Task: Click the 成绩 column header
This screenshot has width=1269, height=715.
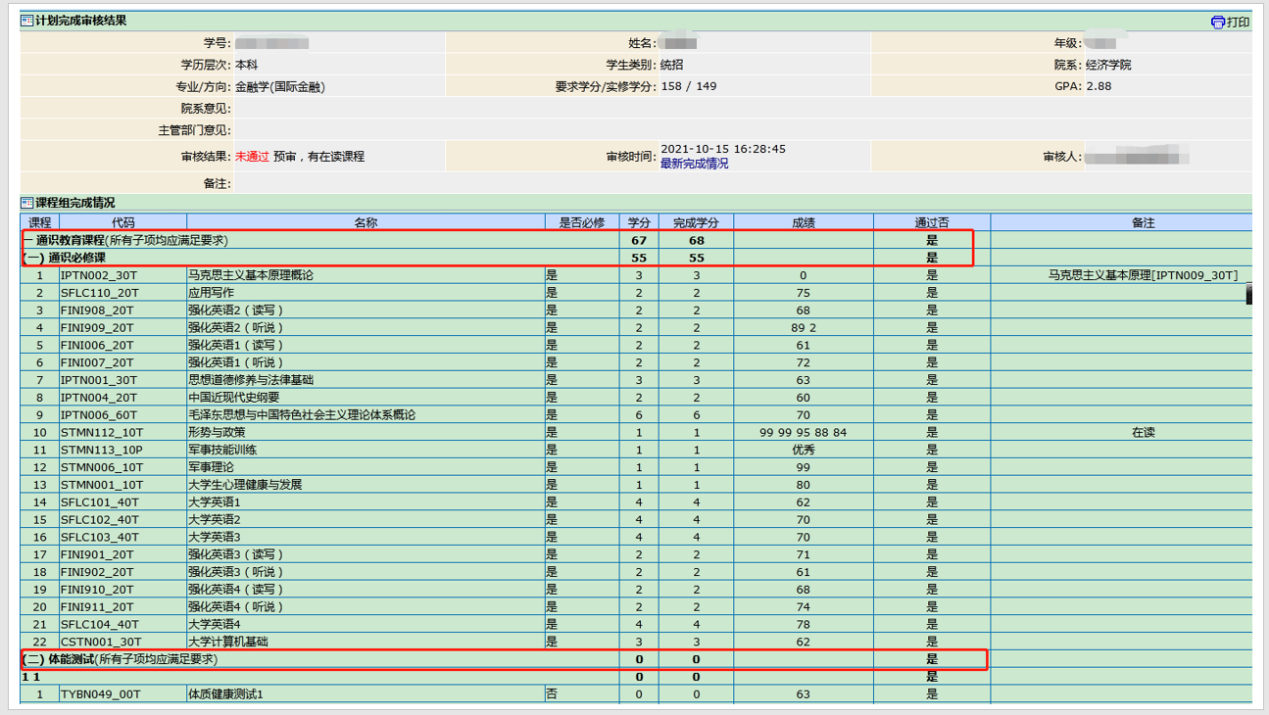Action: (x=803, y=222)
